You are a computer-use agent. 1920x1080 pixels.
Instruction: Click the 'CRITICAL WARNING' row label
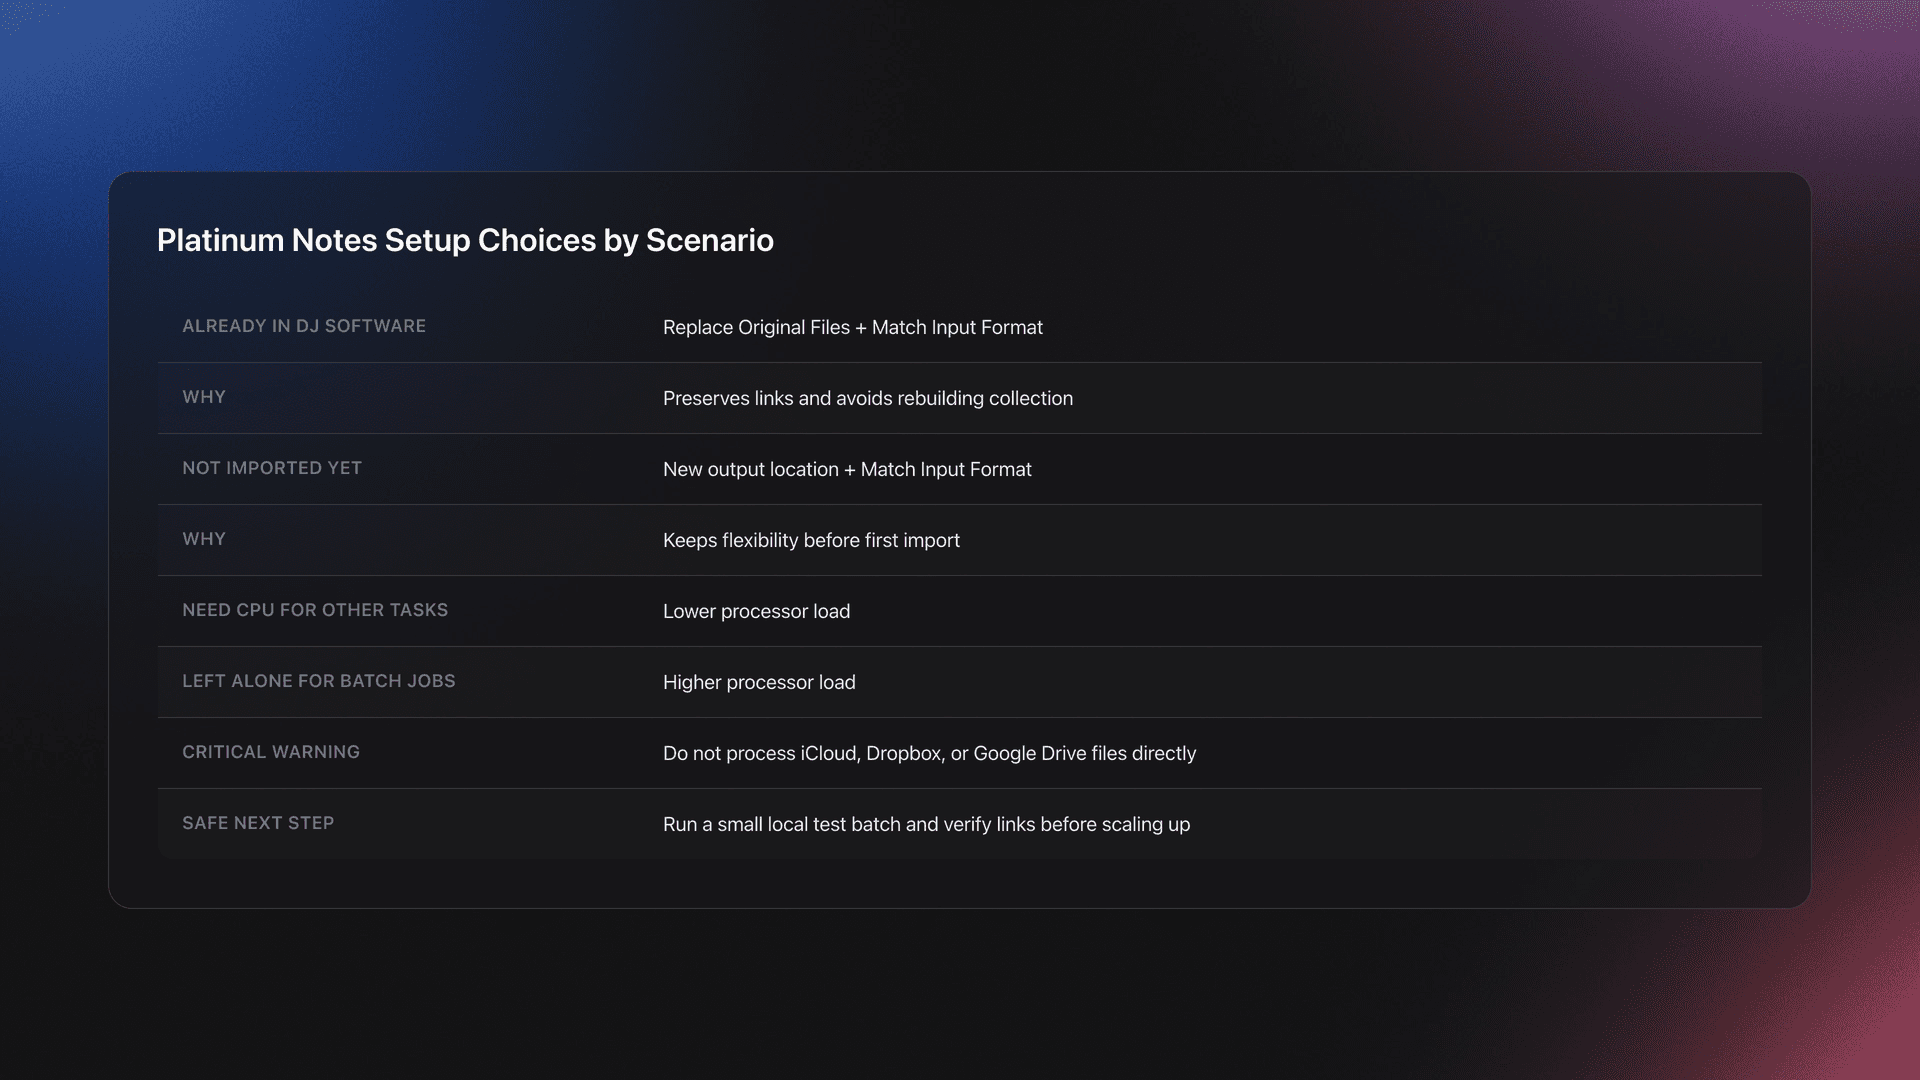click(x=271, y=752)
